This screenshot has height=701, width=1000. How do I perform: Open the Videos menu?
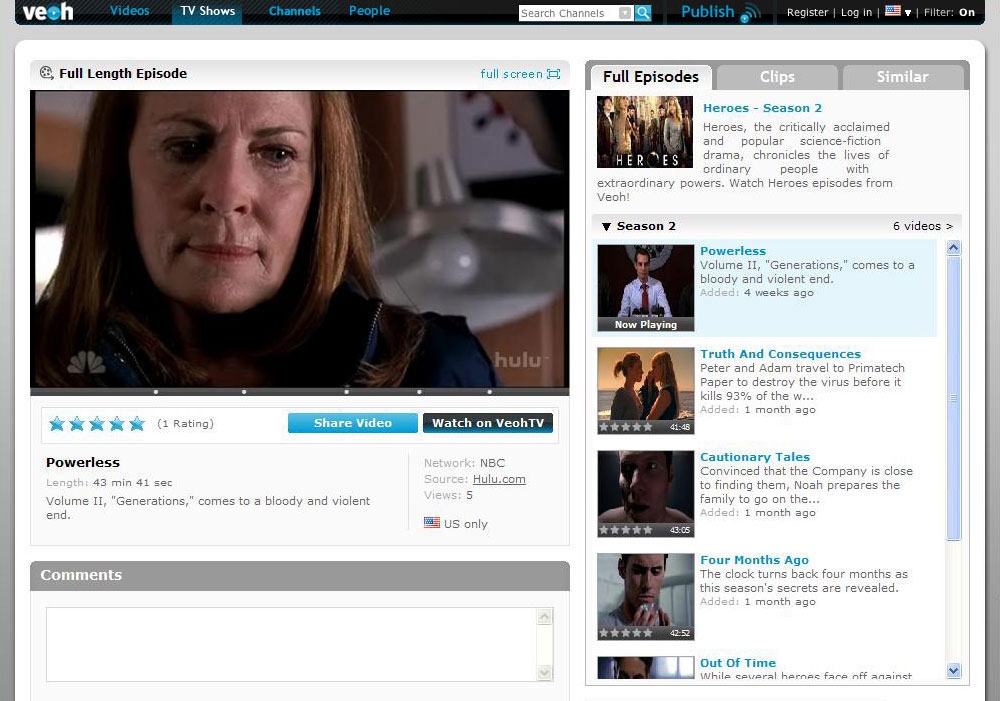click(129, 11)
